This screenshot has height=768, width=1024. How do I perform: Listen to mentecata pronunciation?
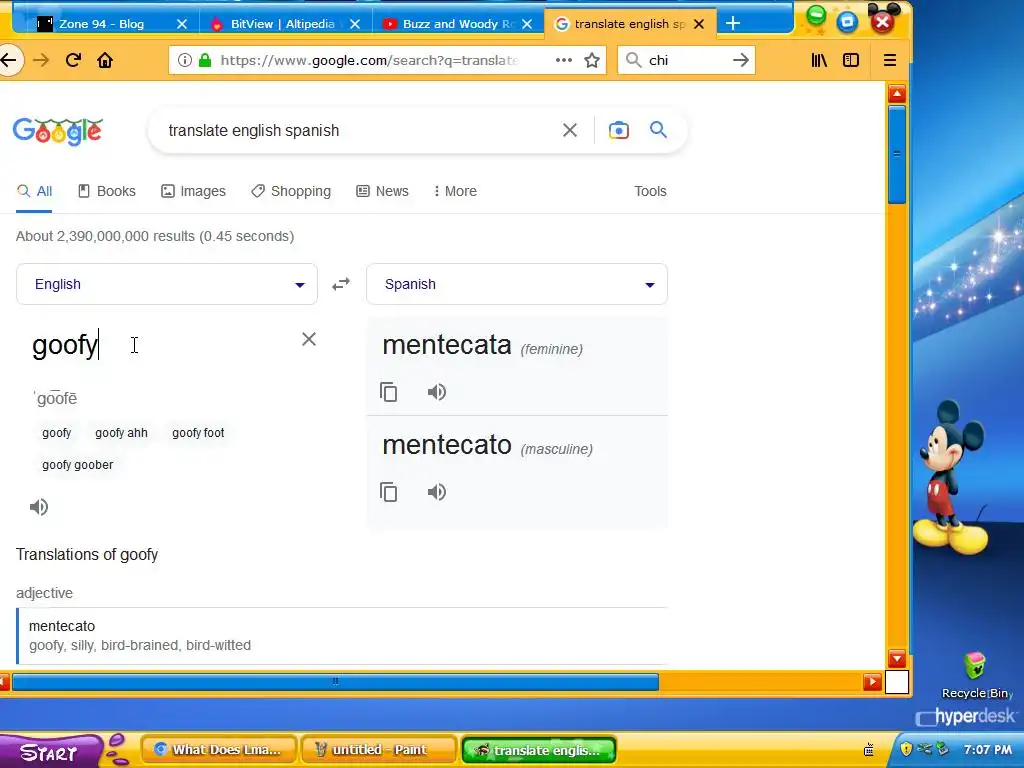[x=436, y=392]
